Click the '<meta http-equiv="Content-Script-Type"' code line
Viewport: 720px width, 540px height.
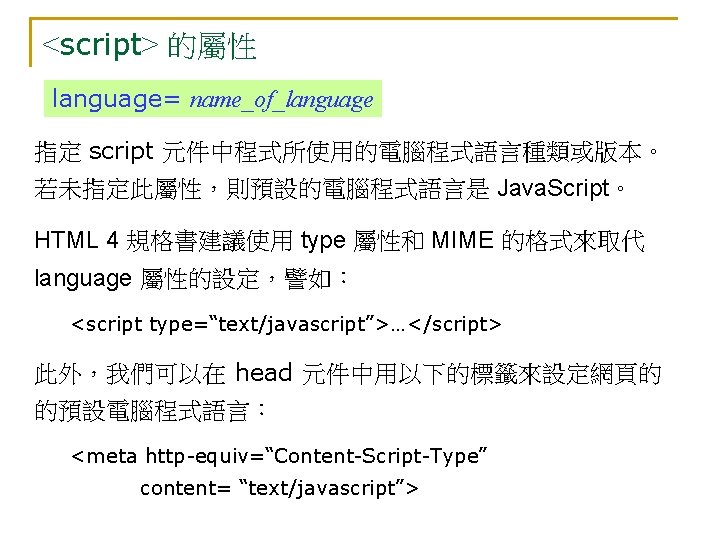tap(279, 456)
